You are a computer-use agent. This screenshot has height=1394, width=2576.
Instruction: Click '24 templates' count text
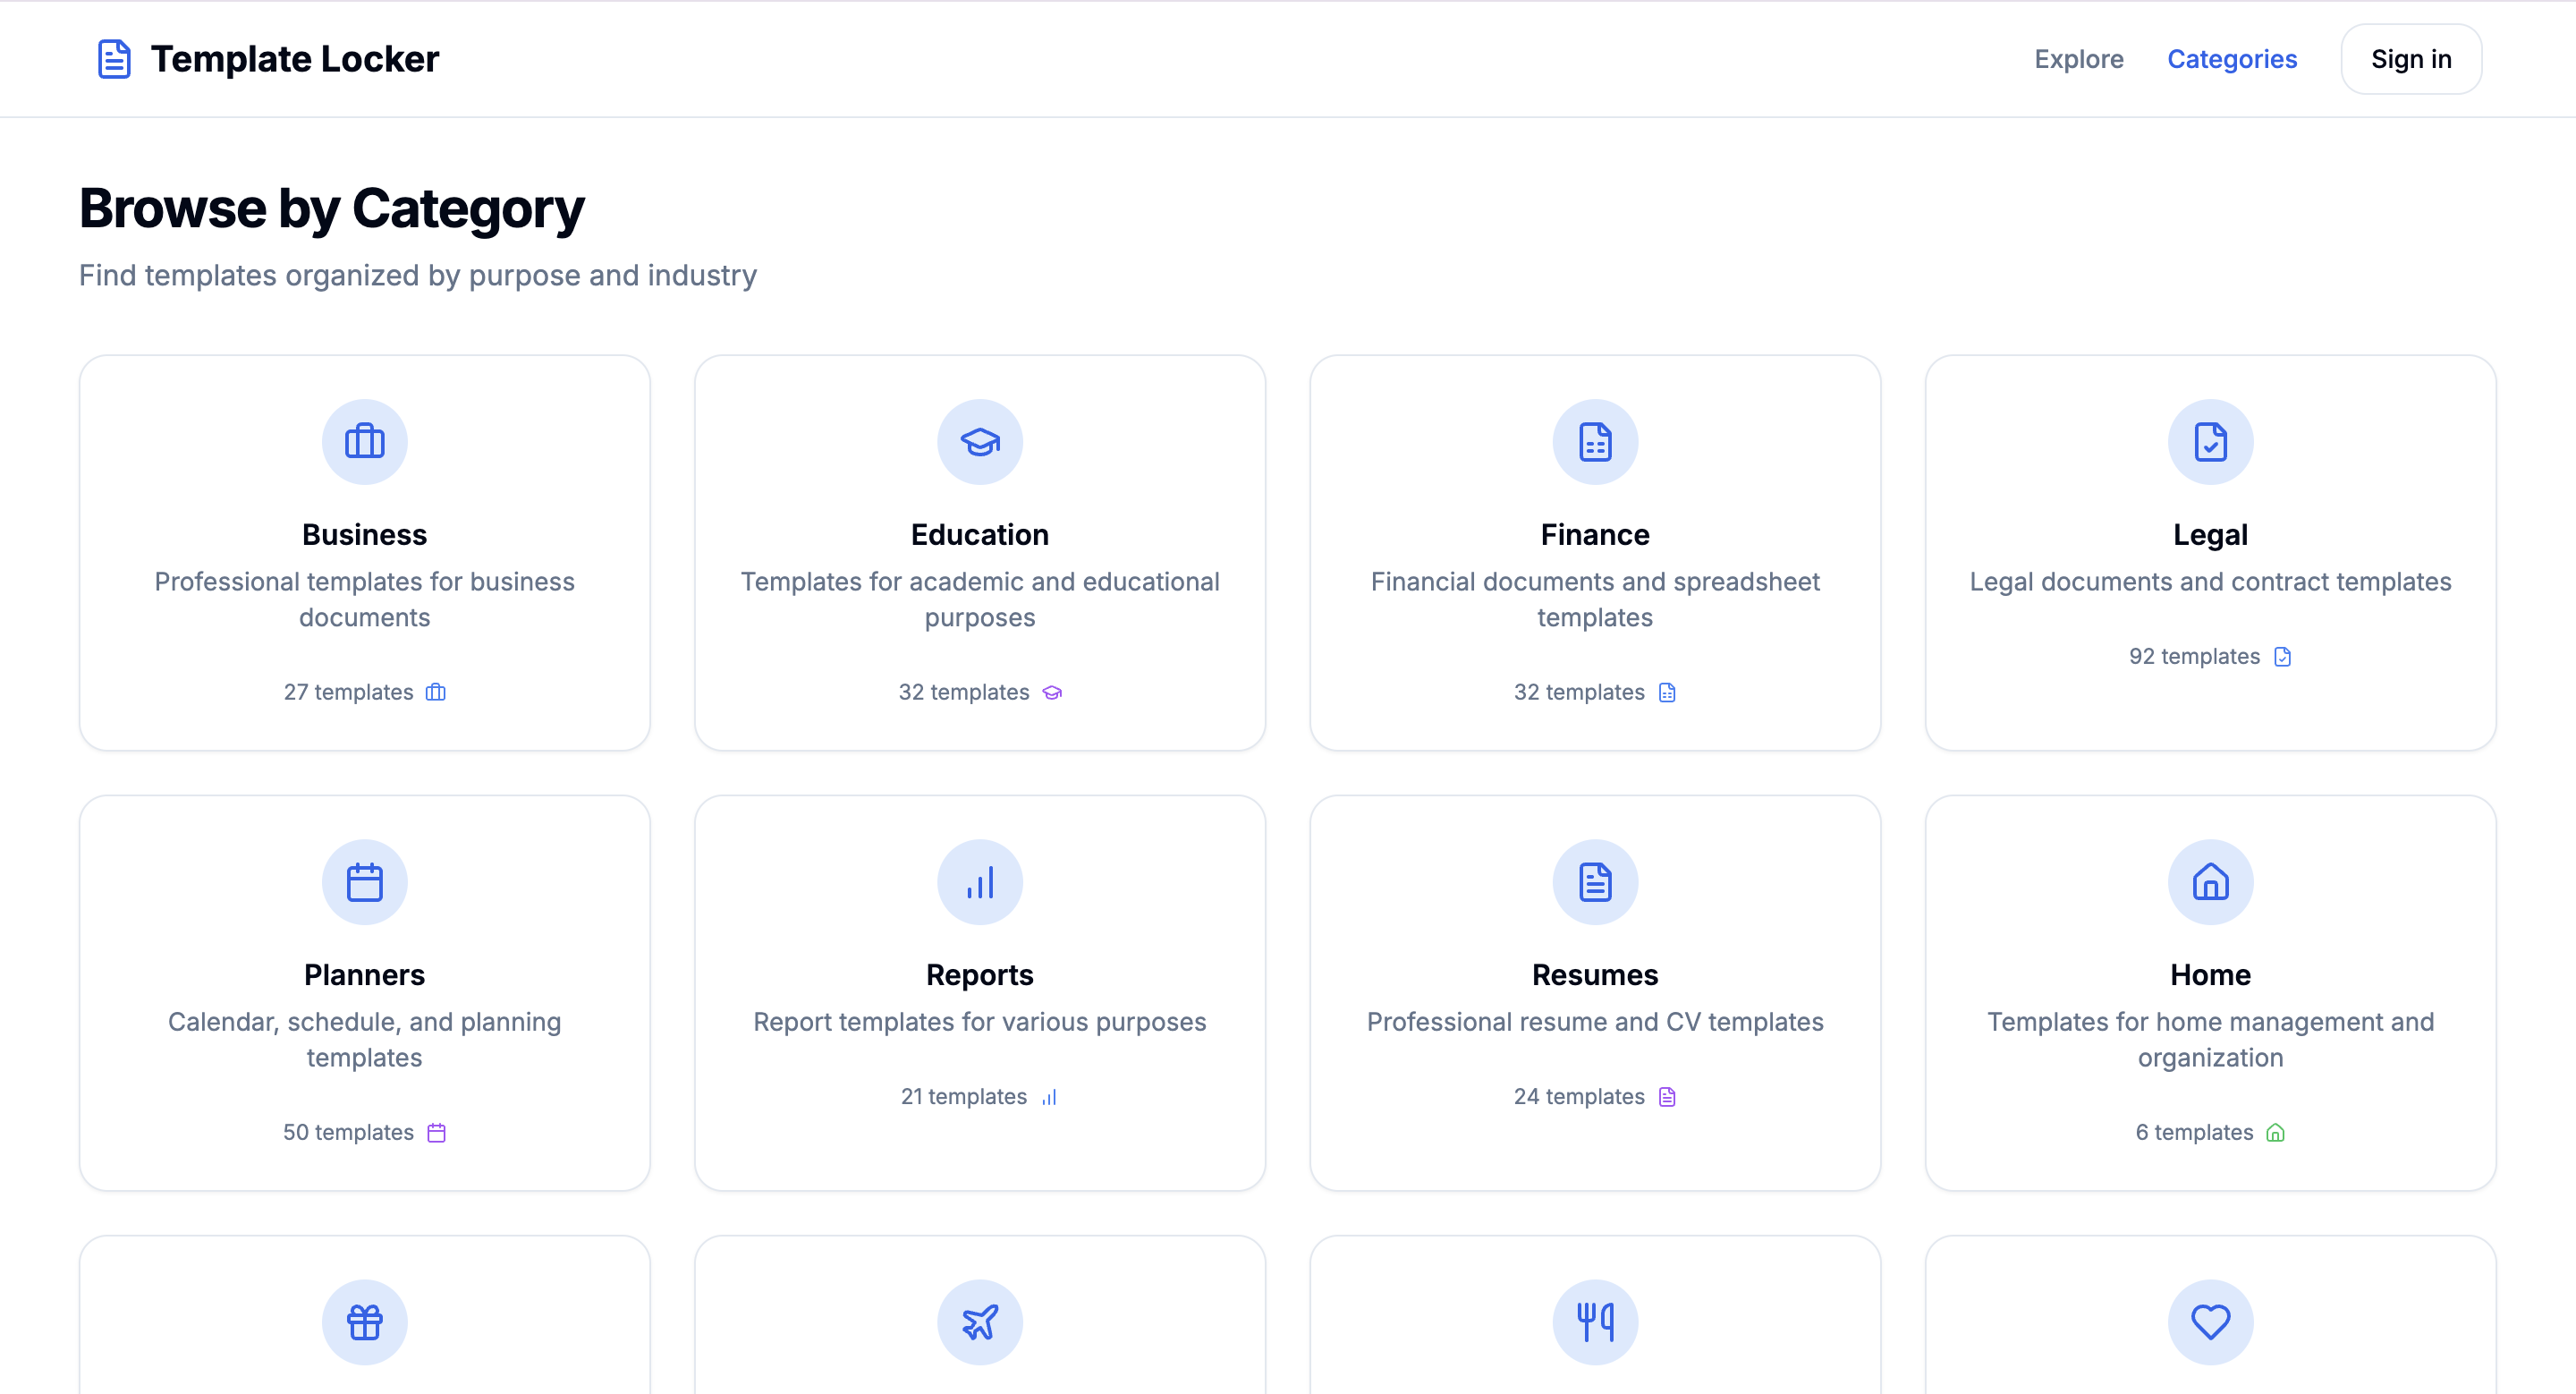(x=1579, y=1096)
